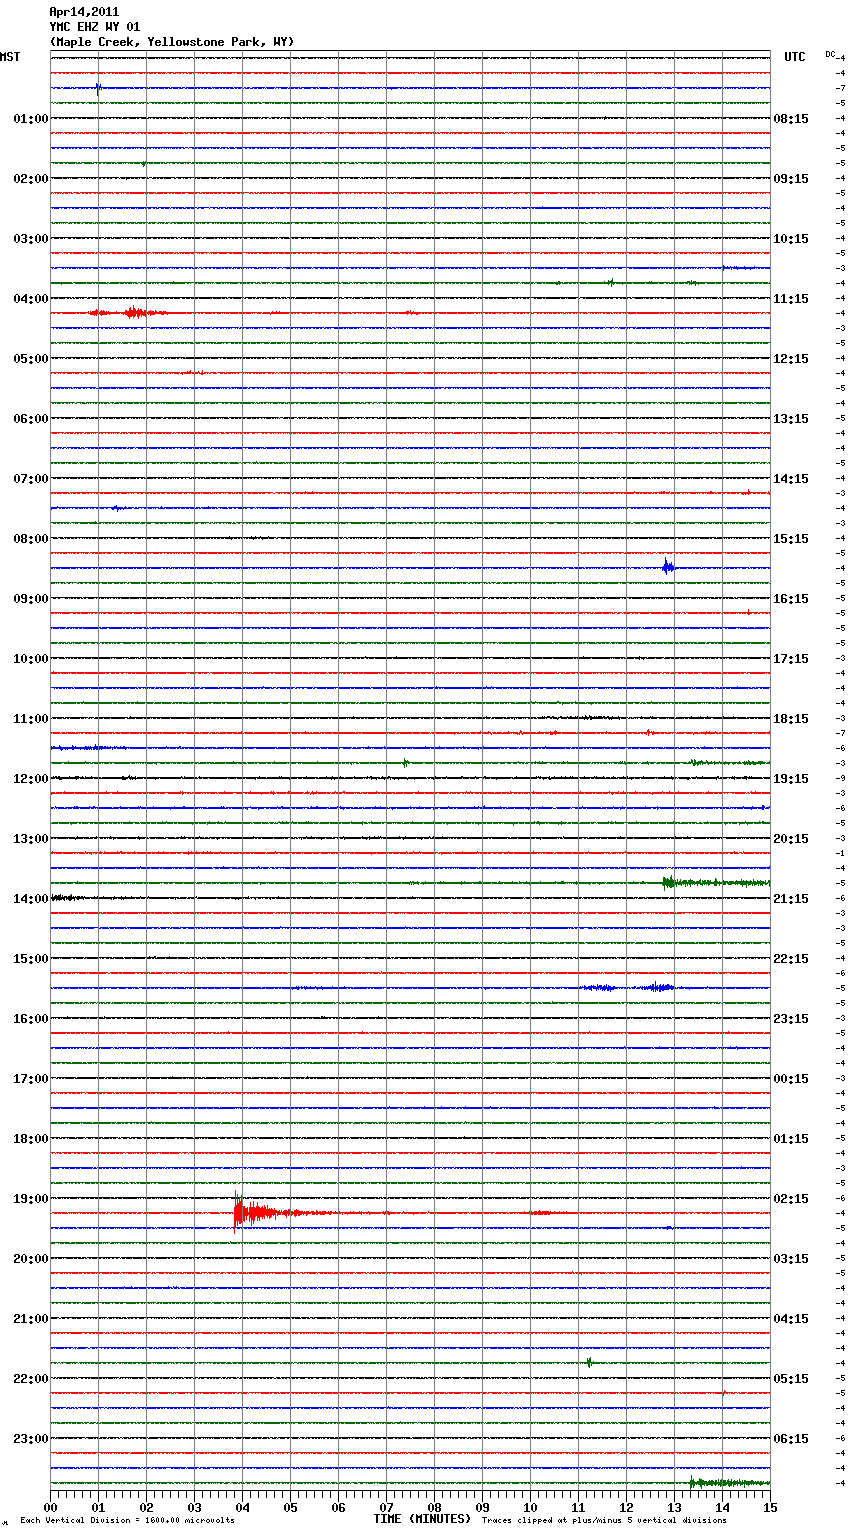This screenshot has width=850, height=1534.
Task: Click the UTC time label "21:15"
Action: [791, 899]
